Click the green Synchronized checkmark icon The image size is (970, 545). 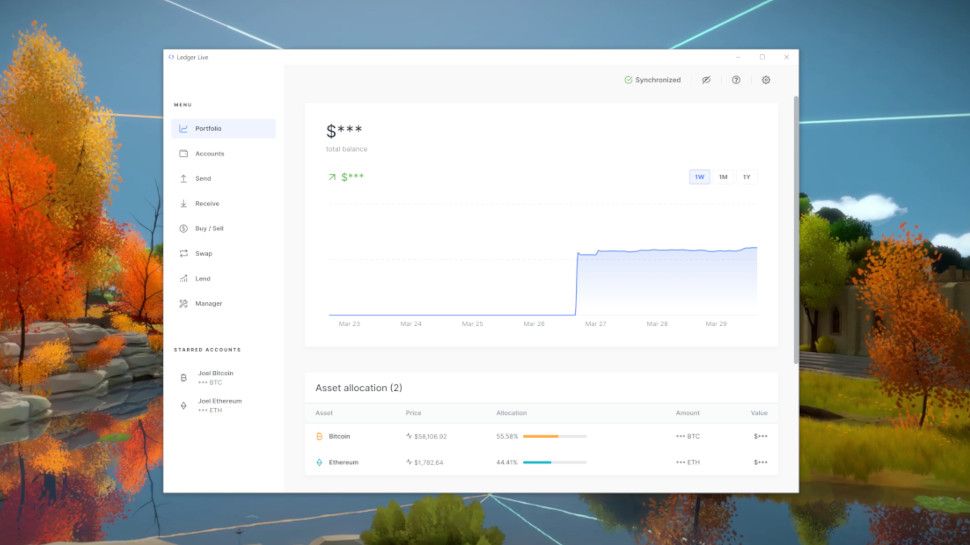pos(628,80)
